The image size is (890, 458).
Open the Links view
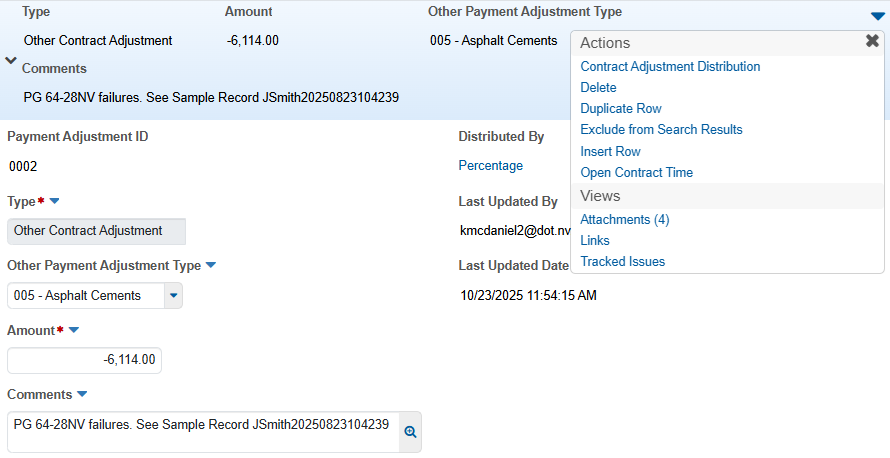595,241
